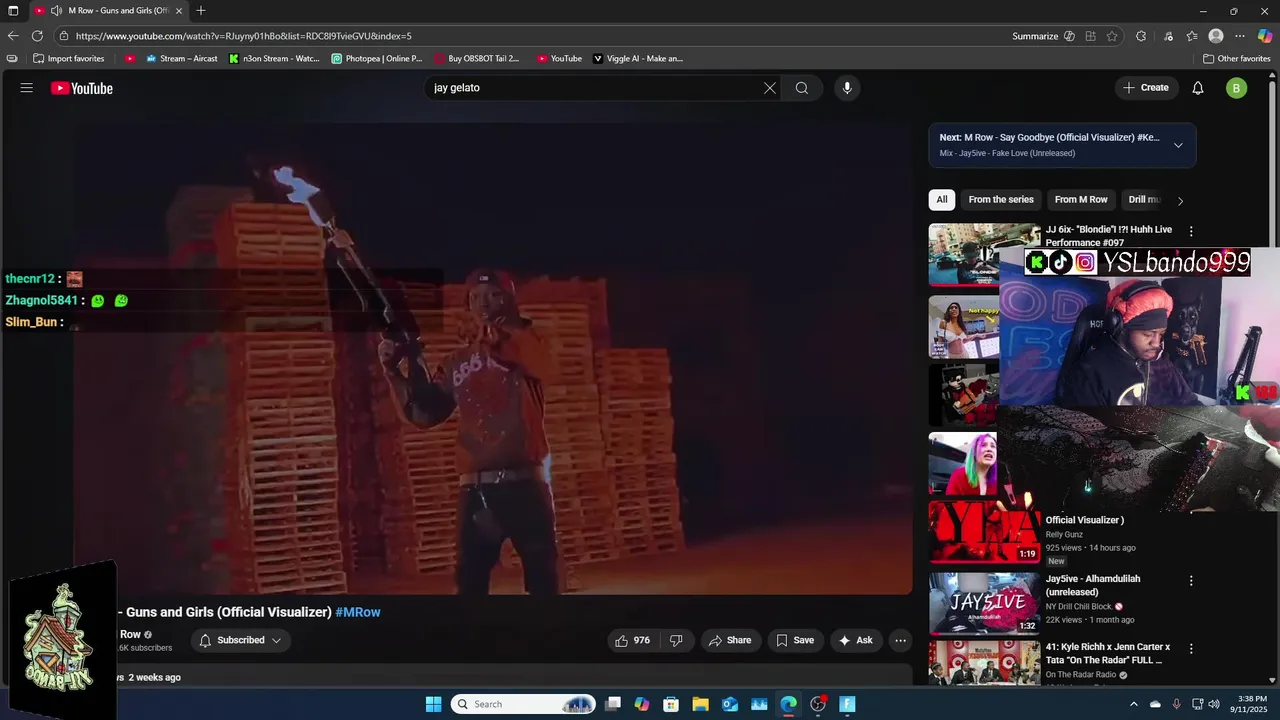Click the taskbar Search box
This screenshot has height=720, width=1280.
coord(523,704)
